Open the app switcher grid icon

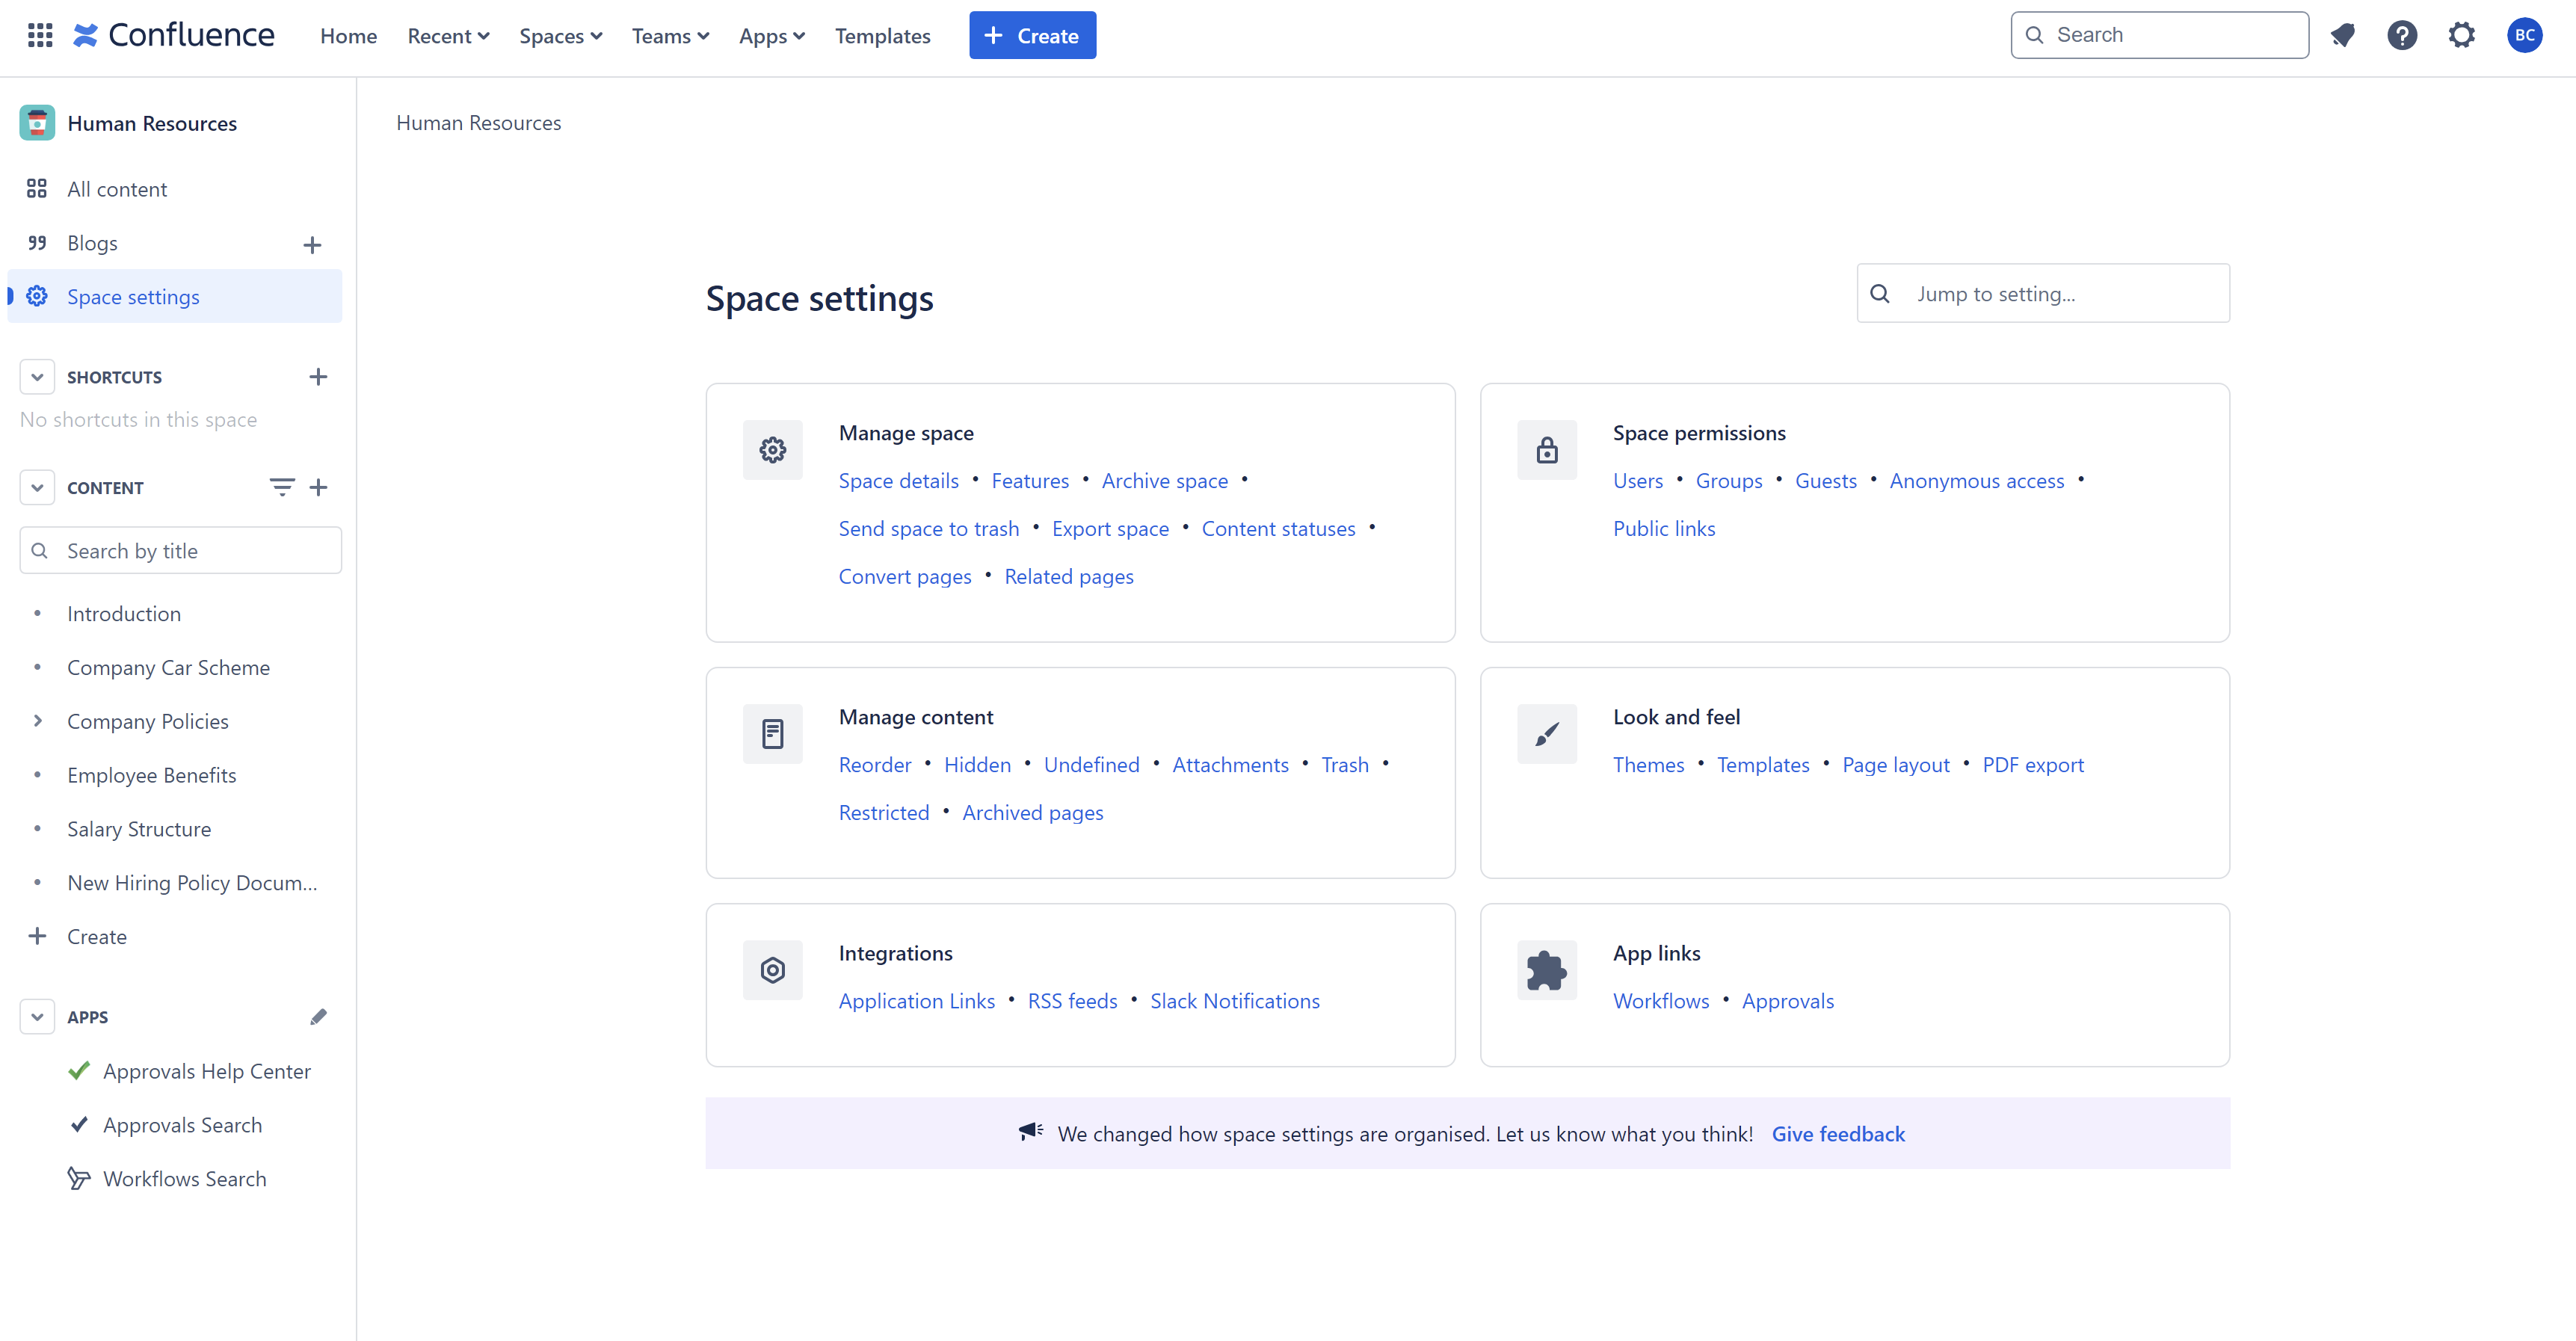tap(40, 36)
